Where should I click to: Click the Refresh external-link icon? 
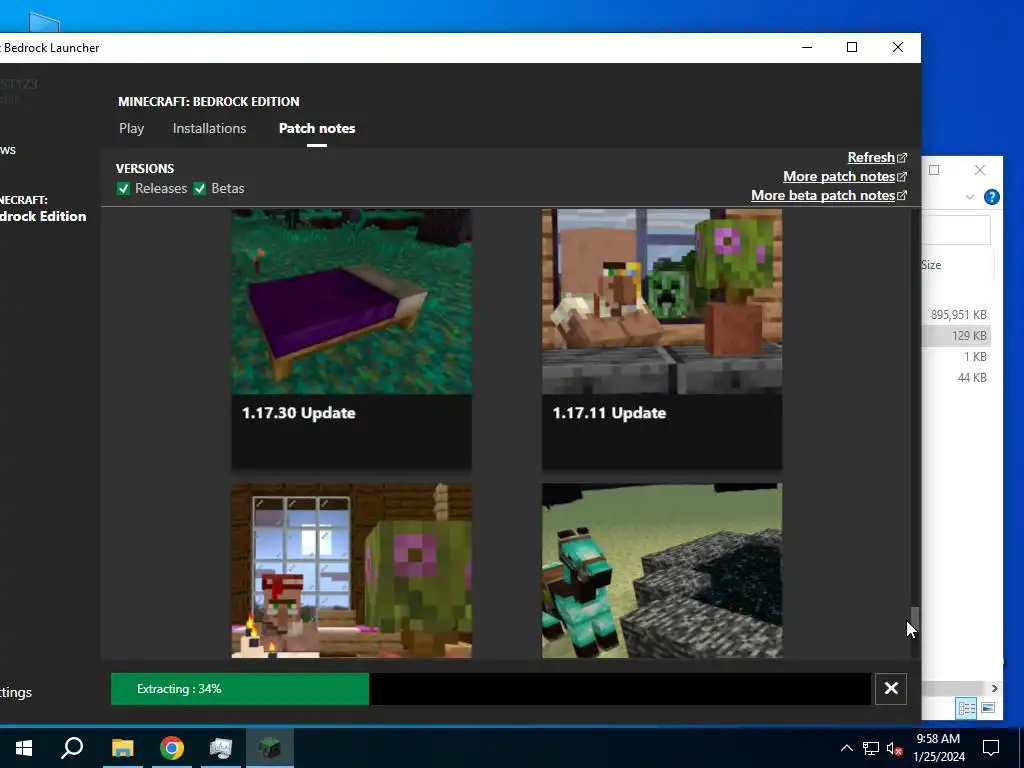point(902,157)
